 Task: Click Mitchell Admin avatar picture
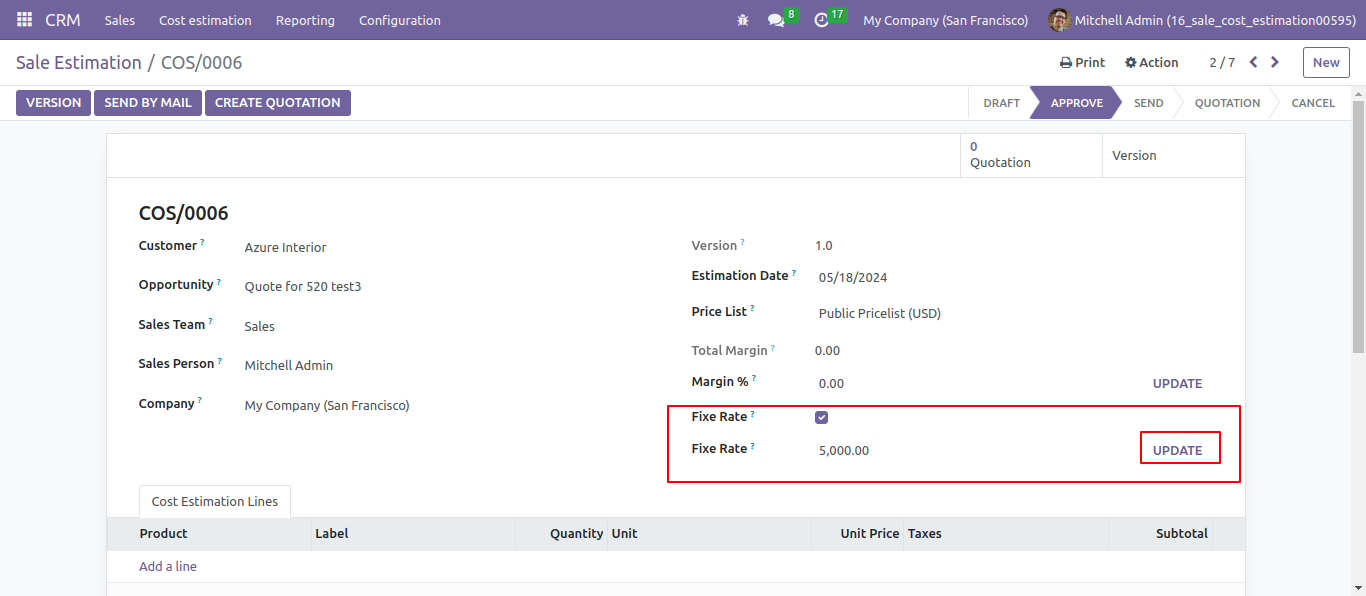pyautogui.click(x=1059, y=20)
